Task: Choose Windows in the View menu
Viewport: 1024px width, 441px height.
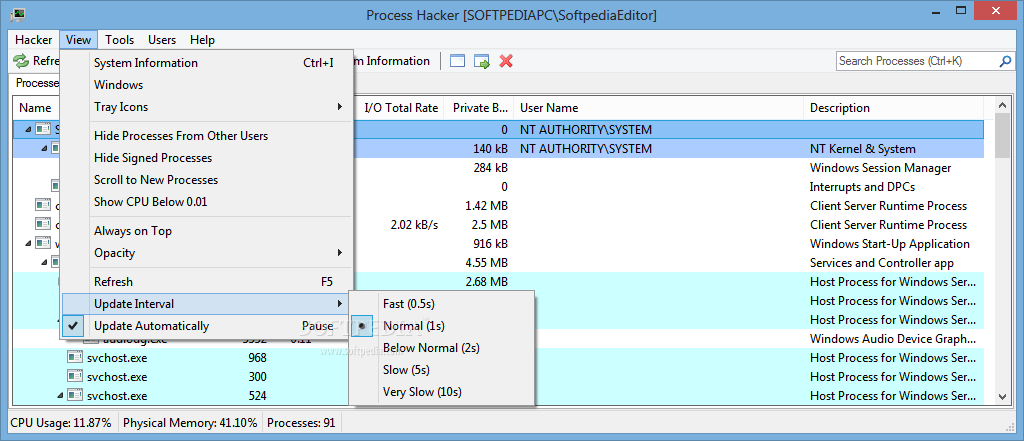Action: 208,85
